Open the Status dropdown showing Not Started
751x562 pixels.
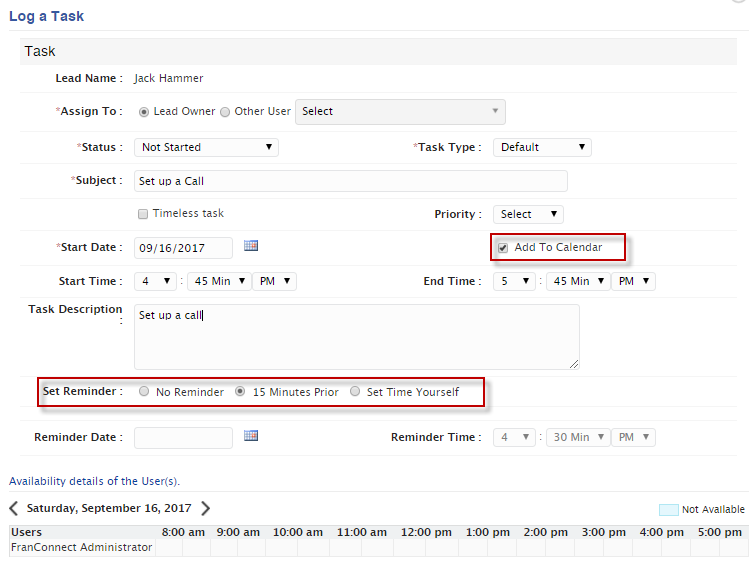coord(206,147)
